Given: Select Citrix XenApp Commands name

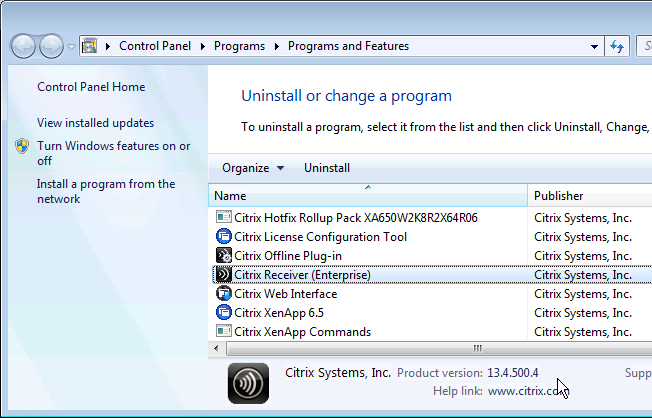Looking at the screenshot, I should pyautogui.click(x=303, y=332).
